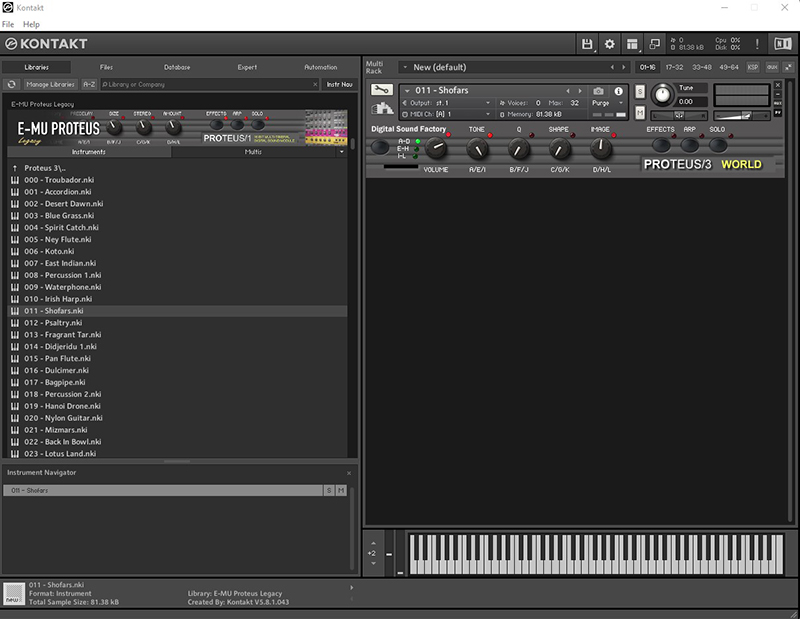Remove the 011 - Shofars instrument from rack
The height and width of the screenshot is (619, 800).
tap(778, 85)
